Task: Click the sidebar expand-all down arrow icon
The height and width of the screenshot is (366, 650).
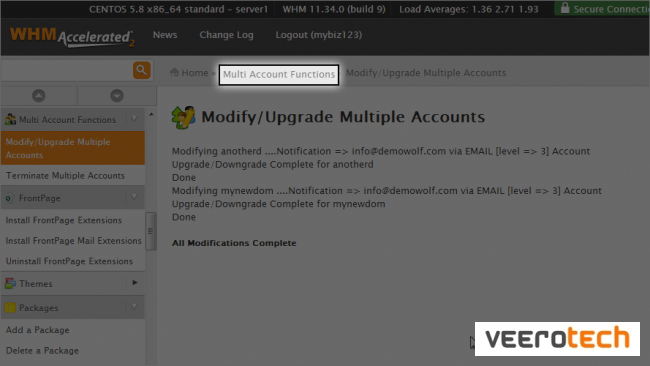Action: pyautogui.click(x=117, y=96)
